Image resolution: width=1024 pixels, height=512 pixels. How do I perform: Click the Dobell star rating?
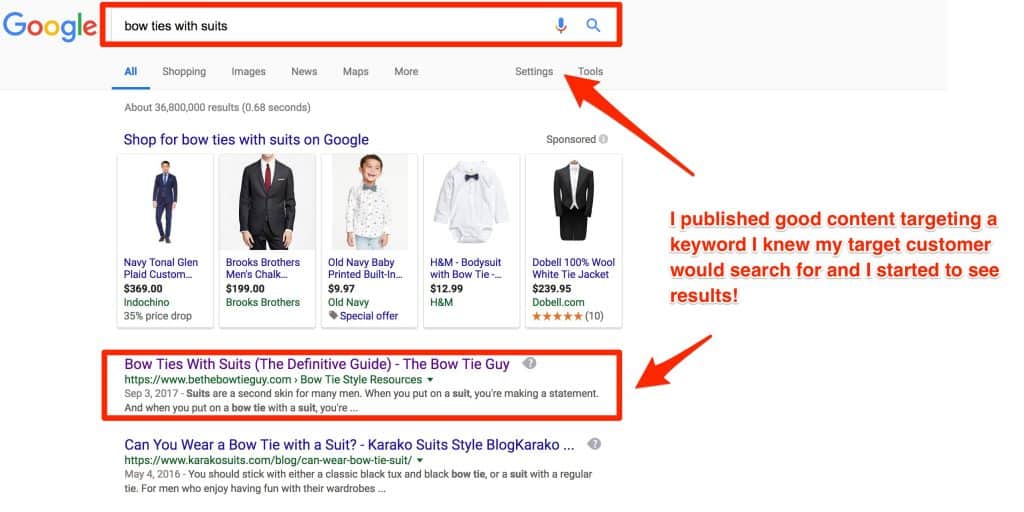(557, 316)
